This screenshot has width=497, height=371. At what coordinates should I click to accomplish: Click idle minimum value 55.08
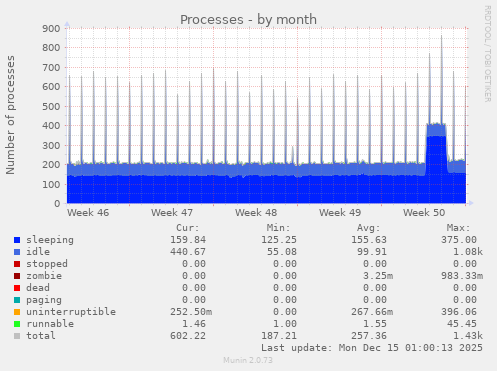click(282, 252)
